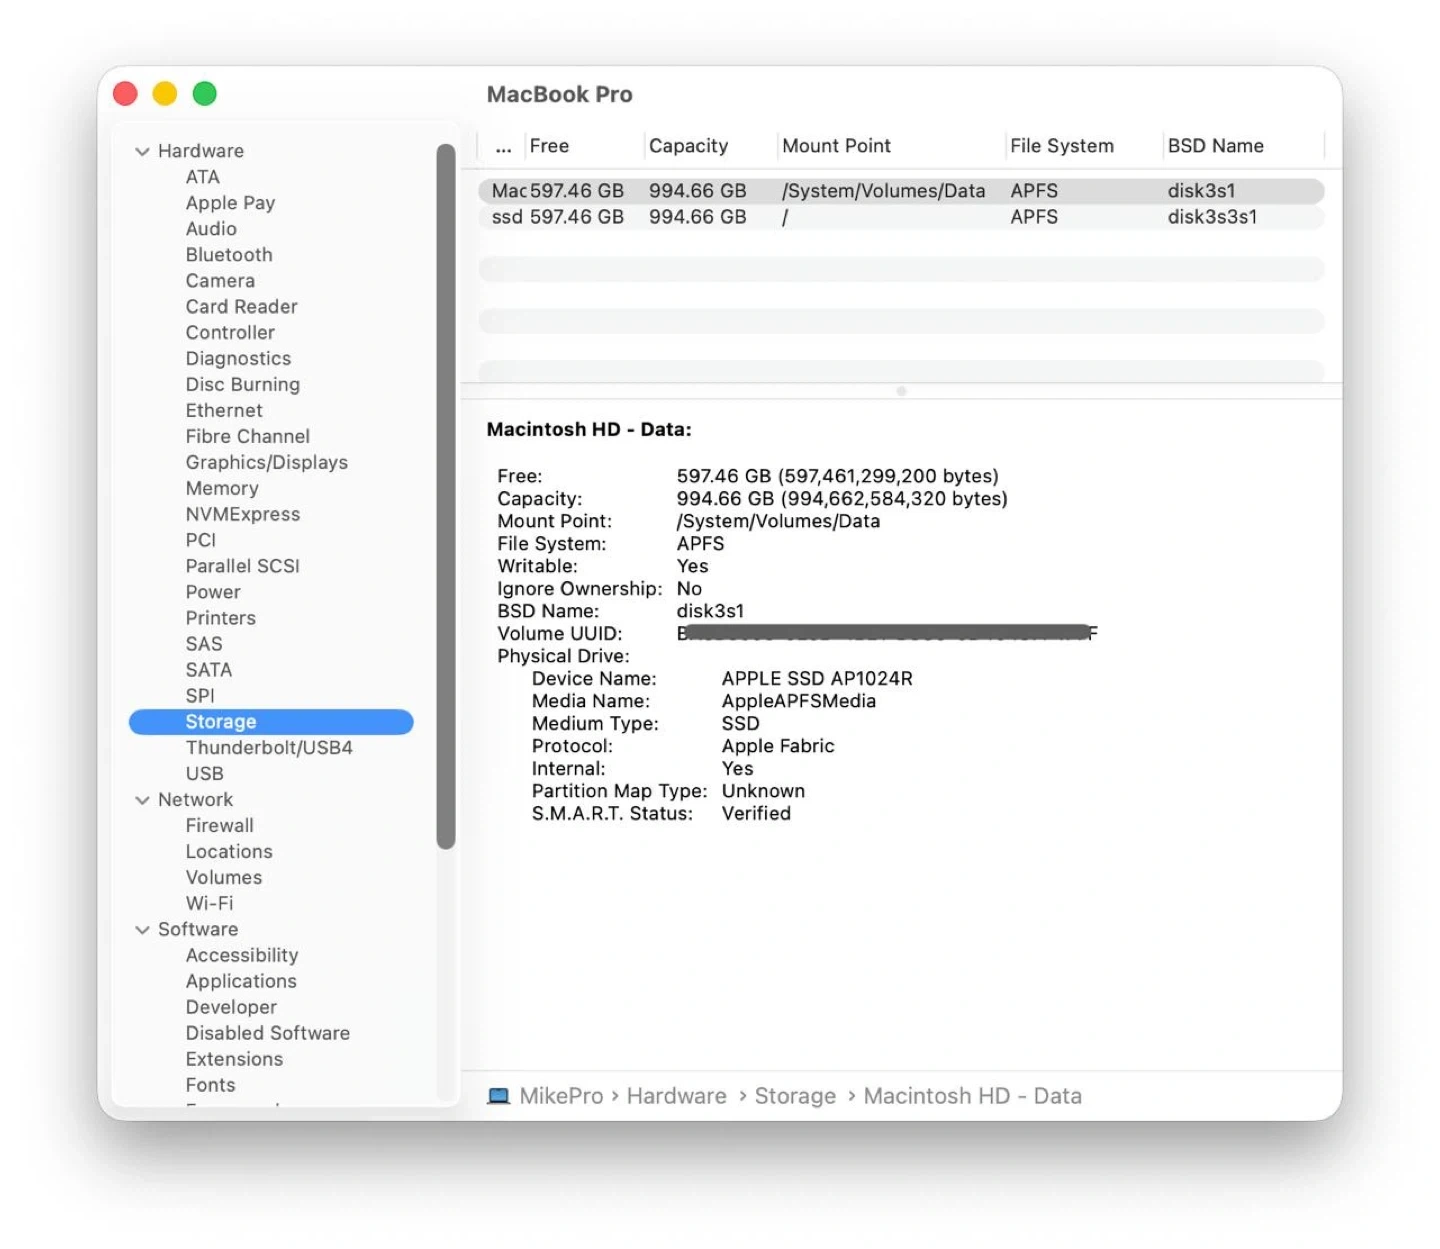This screenshot has height=1249, width=1440.
Task: Click Storage in the bottom path bar
Action: (x=795, y=1096)
